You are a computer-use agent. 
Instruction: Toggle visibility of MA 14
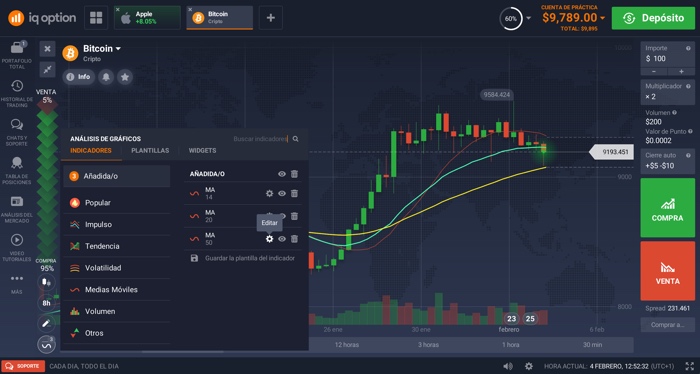pyautogui.click(x=282, y=193)
